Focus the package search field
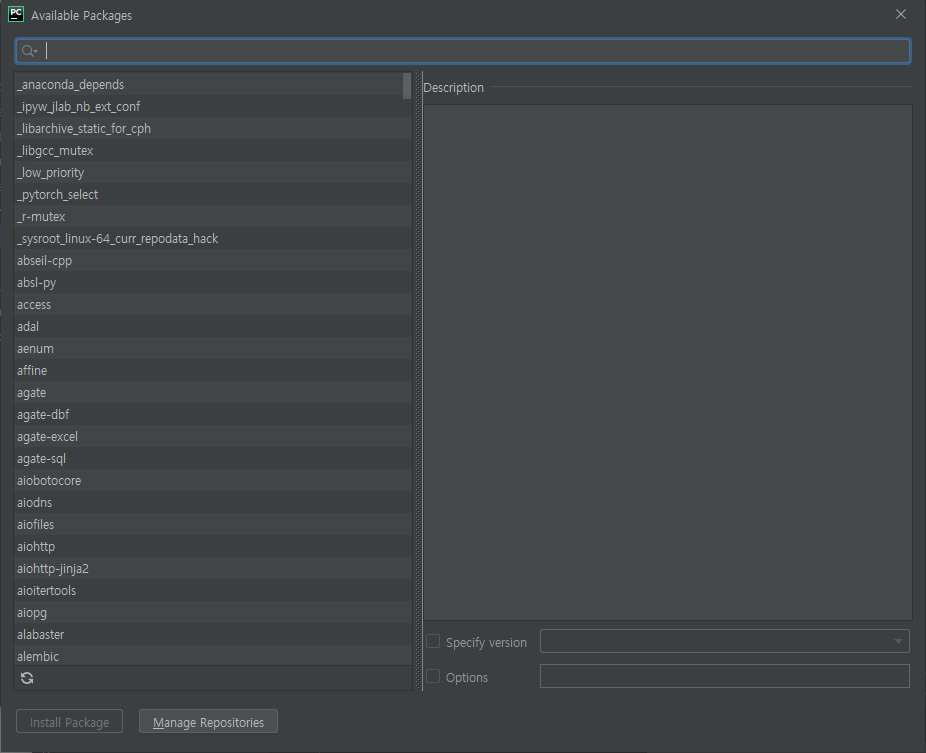Screen dimensions: 926x753 tap(463, 51)
